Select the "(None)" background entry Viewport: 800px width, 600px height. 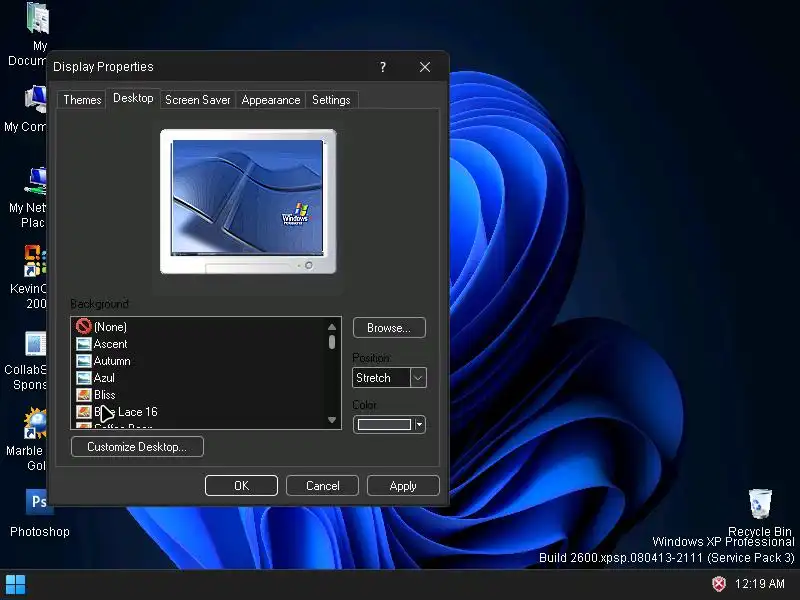click(x=110, y=327)
